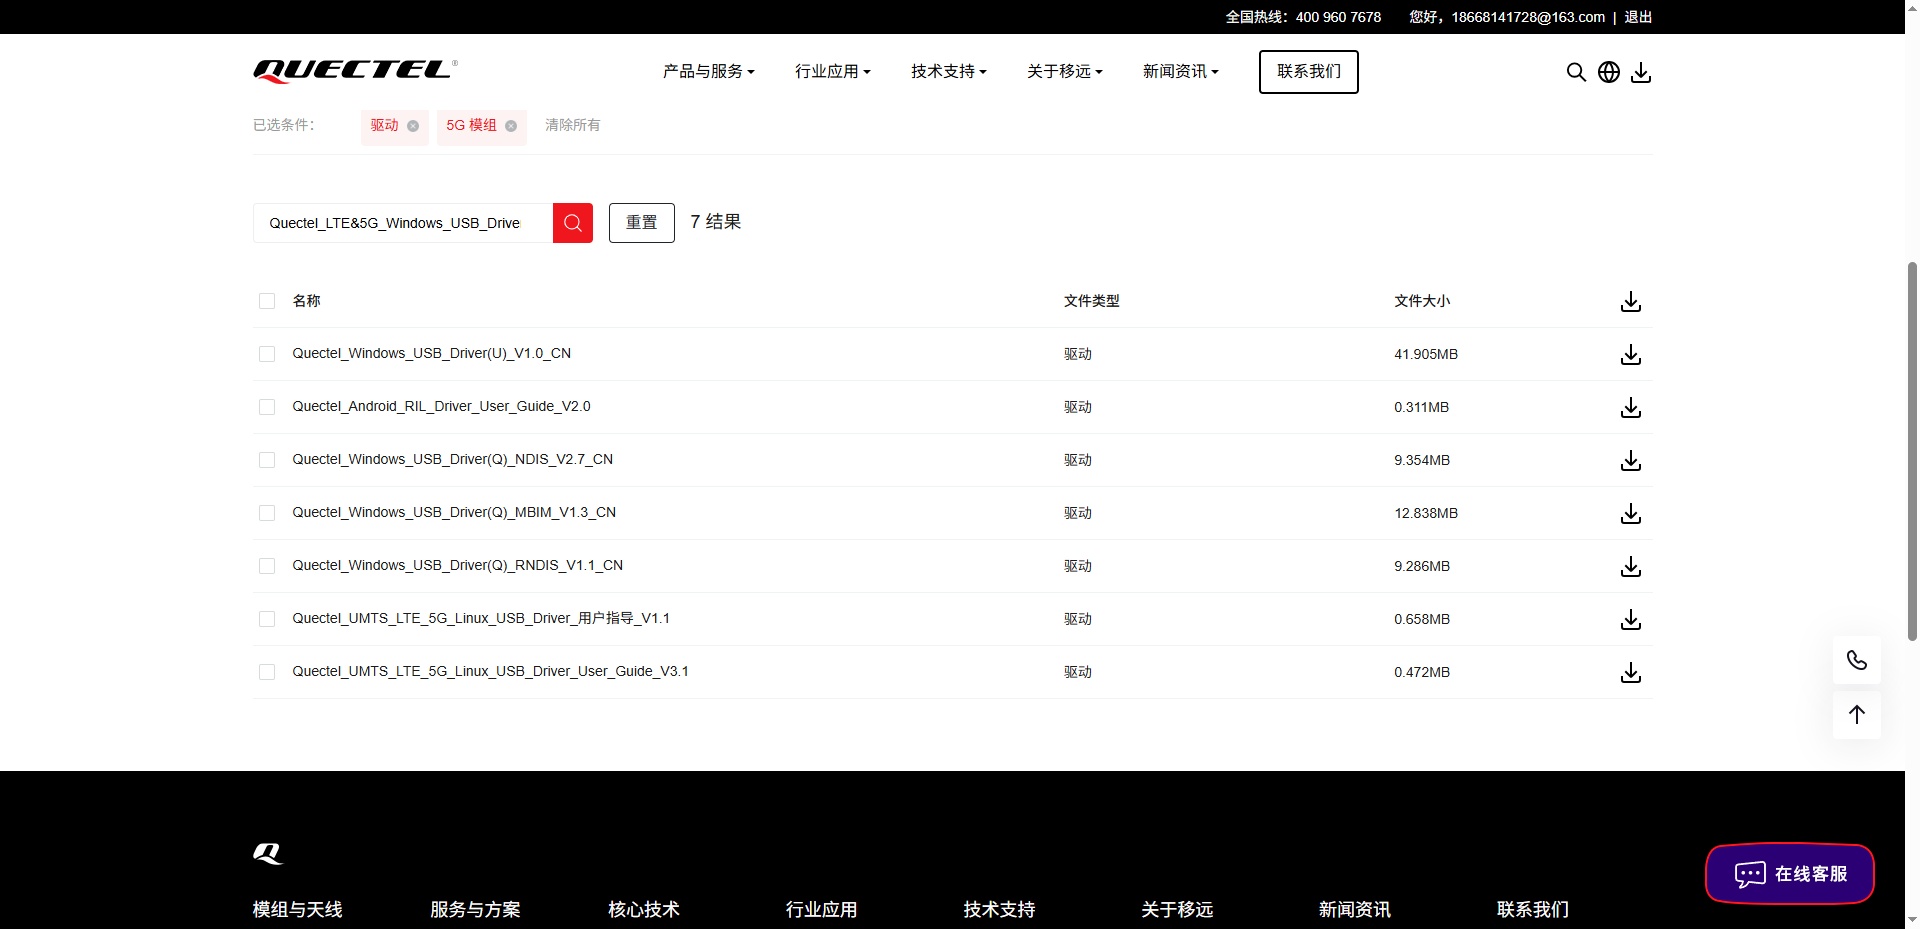Toggle the select-all checkbox beside 名称
1920x929 pixels.
pyautogui.click(x=267, y=301)
